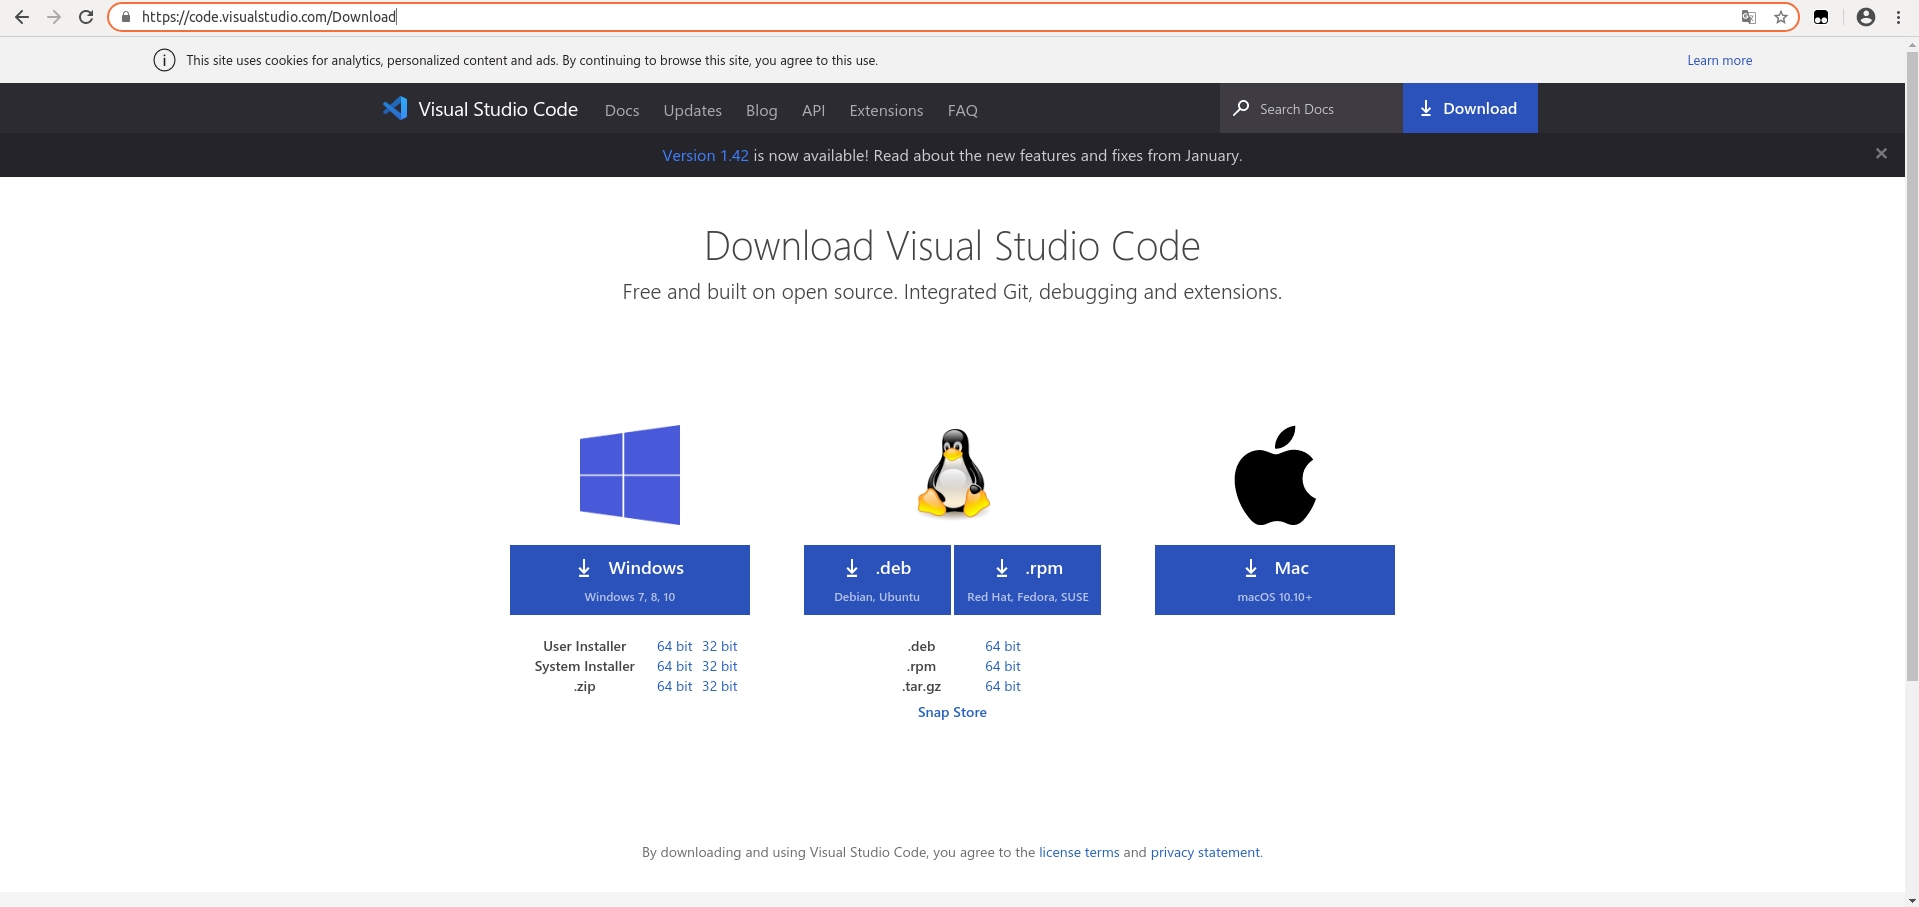Click the padlock icon in the address bar
This screenshot has height=907, width=1919.
125,17
